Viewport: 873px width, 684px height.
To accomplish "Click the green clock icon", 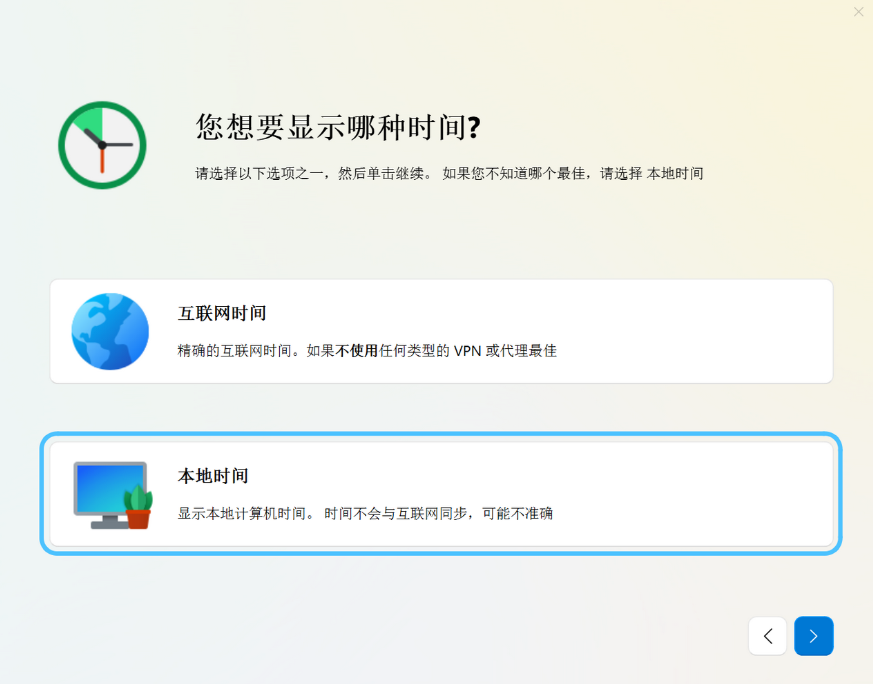I will [101, 144].
